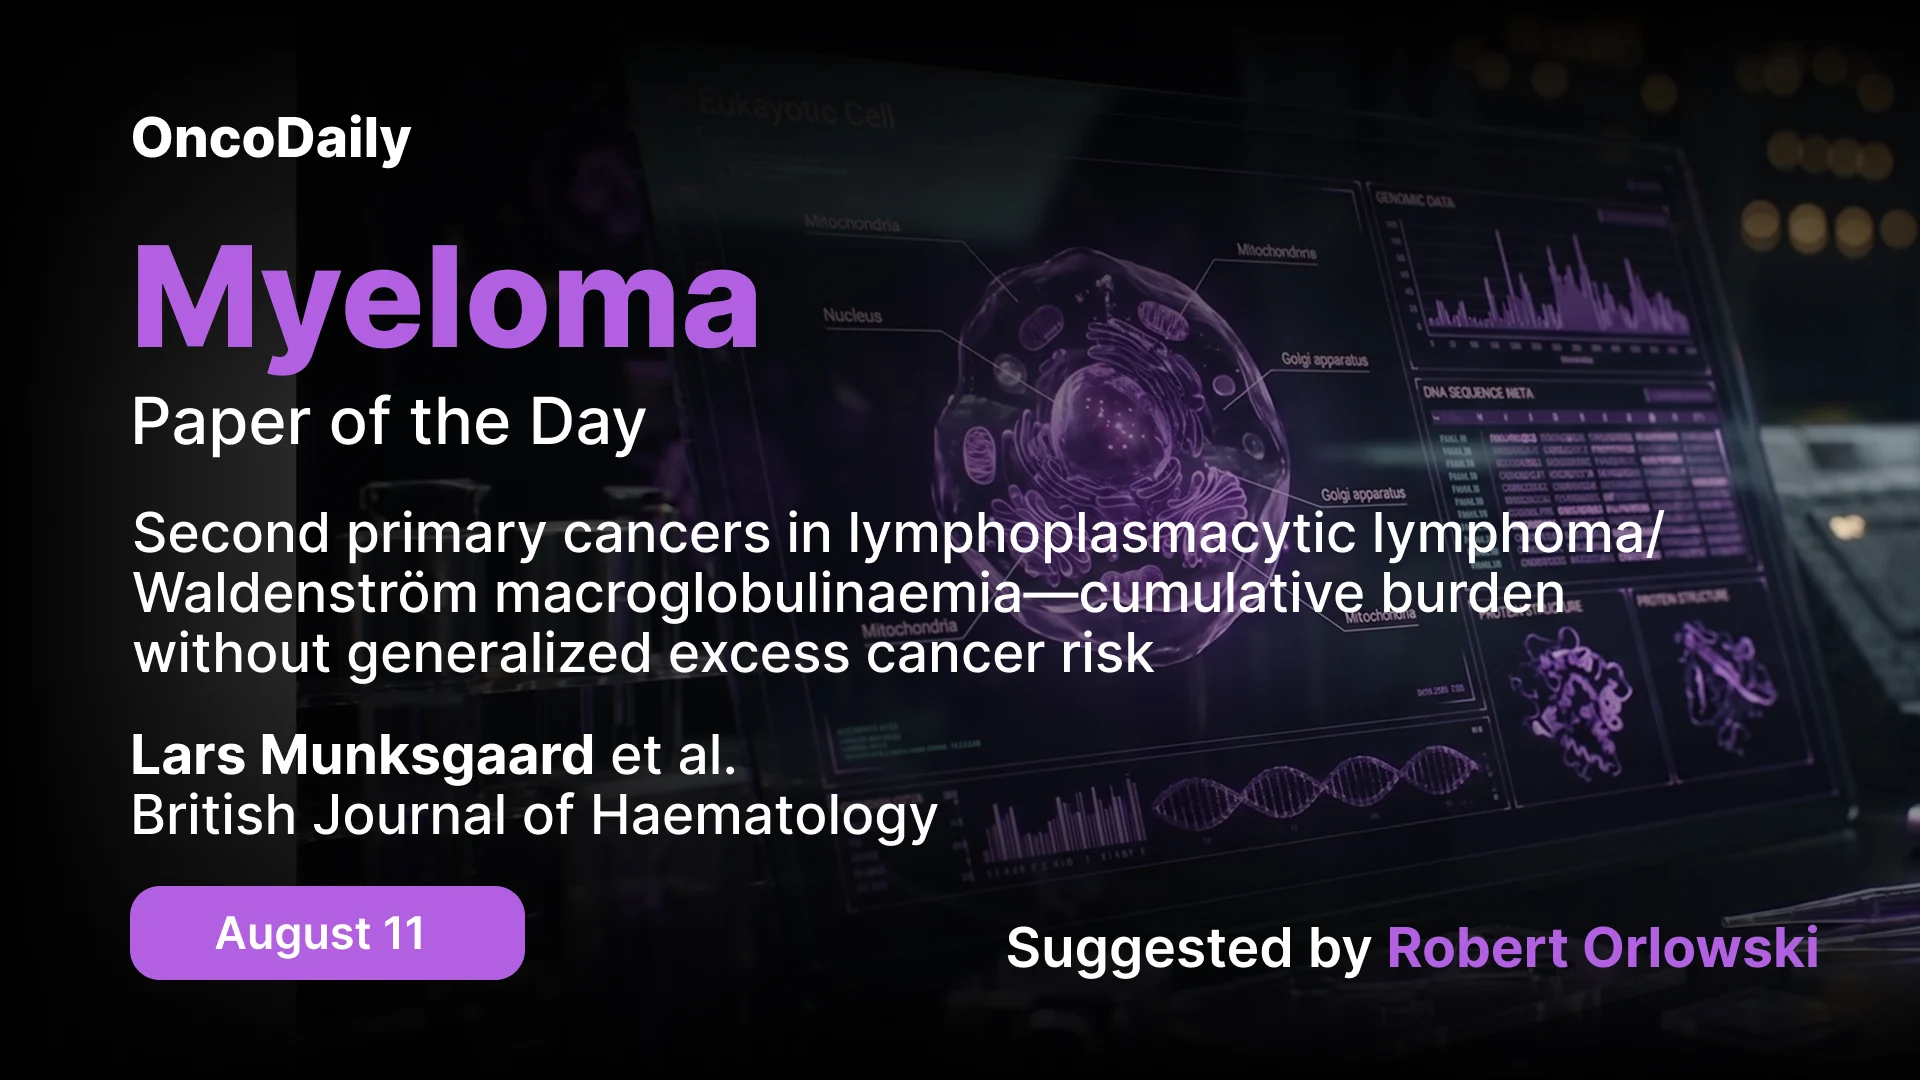Open the Second primary cancers paper title
1920x1080 pixels.
[x=897, y=593]
